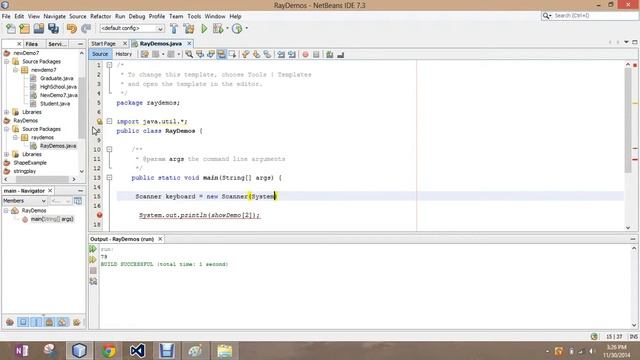Open OneNote from the Windows taskbar
The image size is (640, 360).
(21, 351)
